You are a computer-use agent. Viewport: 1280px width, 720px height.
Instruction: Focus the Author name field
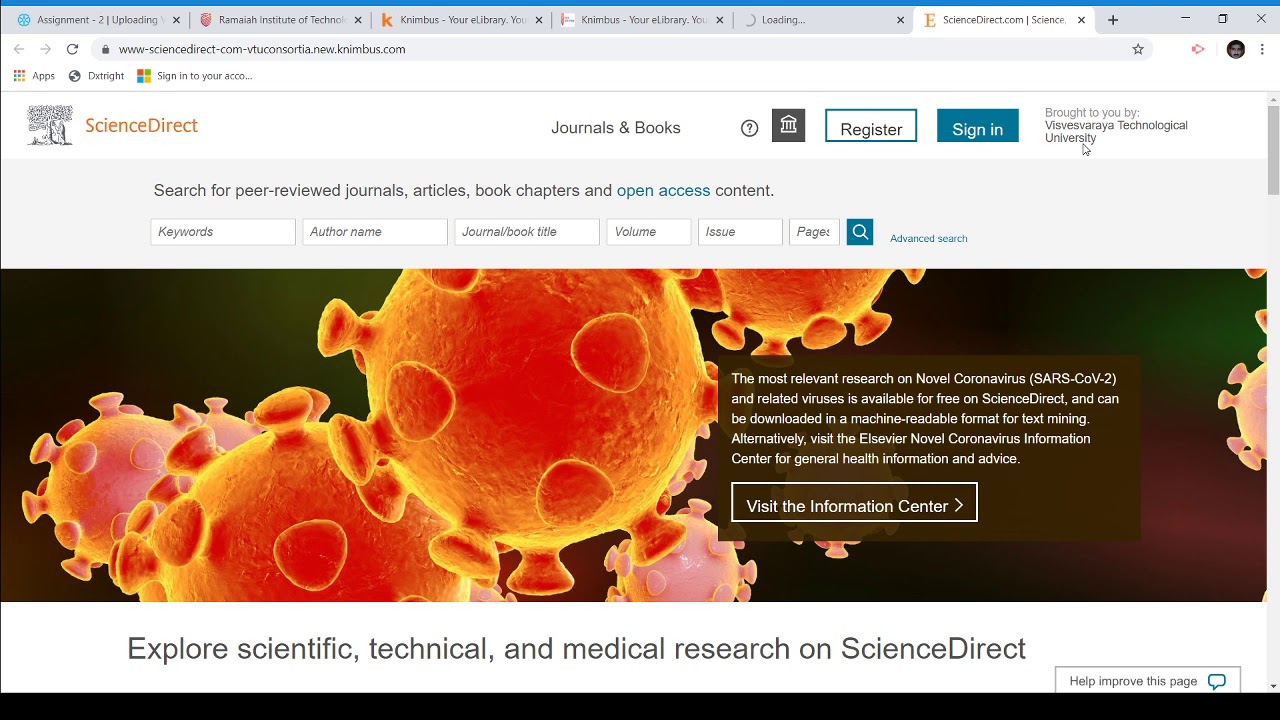tap(375, 232)
